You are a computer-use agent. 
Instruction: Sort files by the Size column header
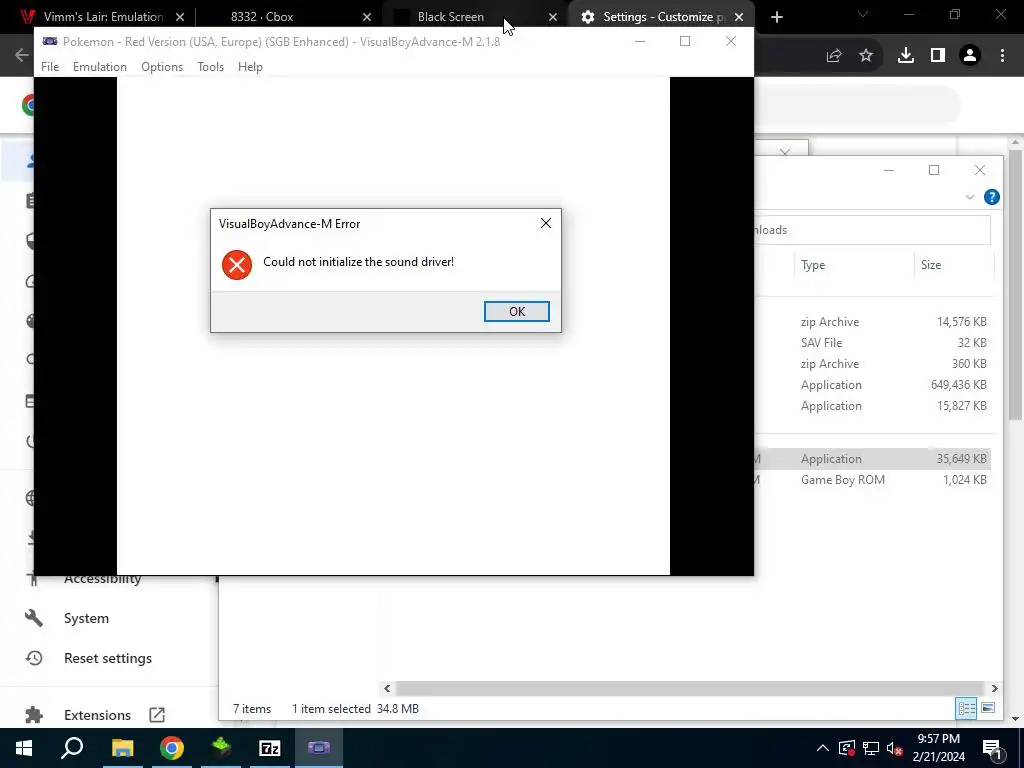click(931, 265)
